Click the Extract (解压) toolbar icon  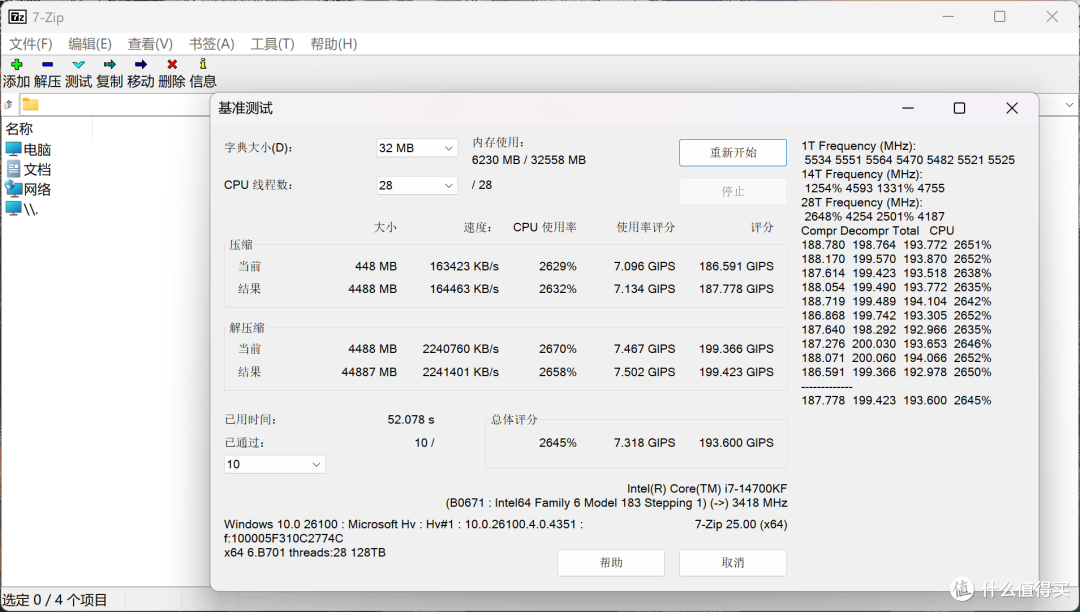pyautogui.click(x=48, y=64)
